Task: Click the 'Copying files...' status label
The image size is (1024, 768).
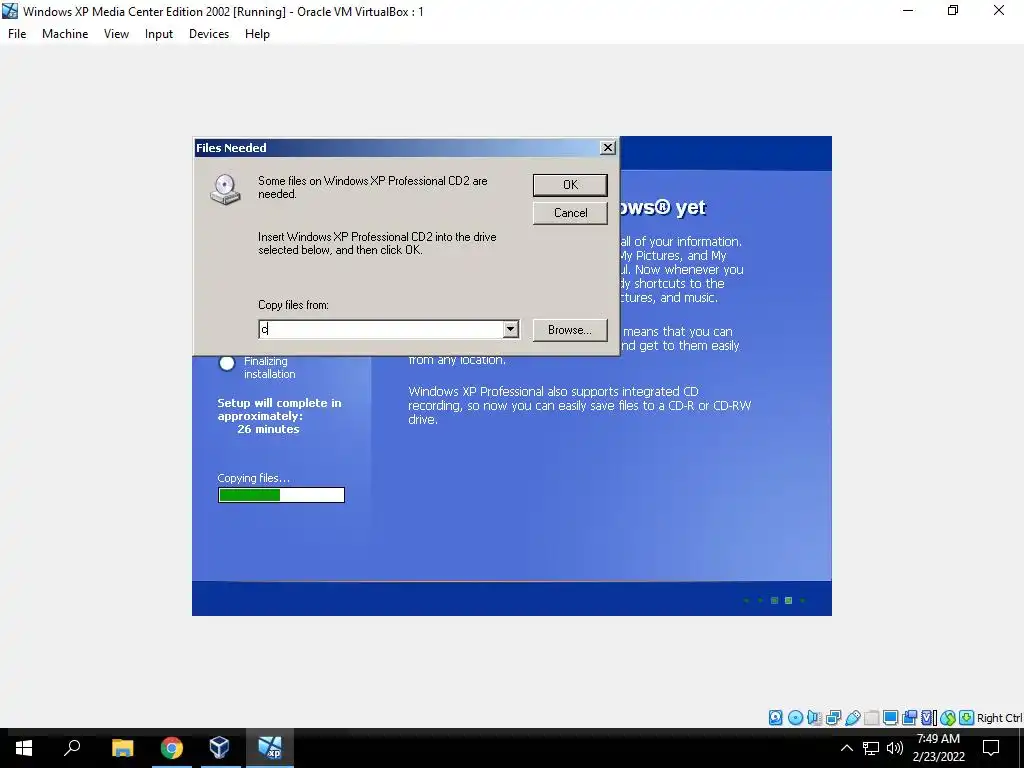Action: click(x=253, y=478)
